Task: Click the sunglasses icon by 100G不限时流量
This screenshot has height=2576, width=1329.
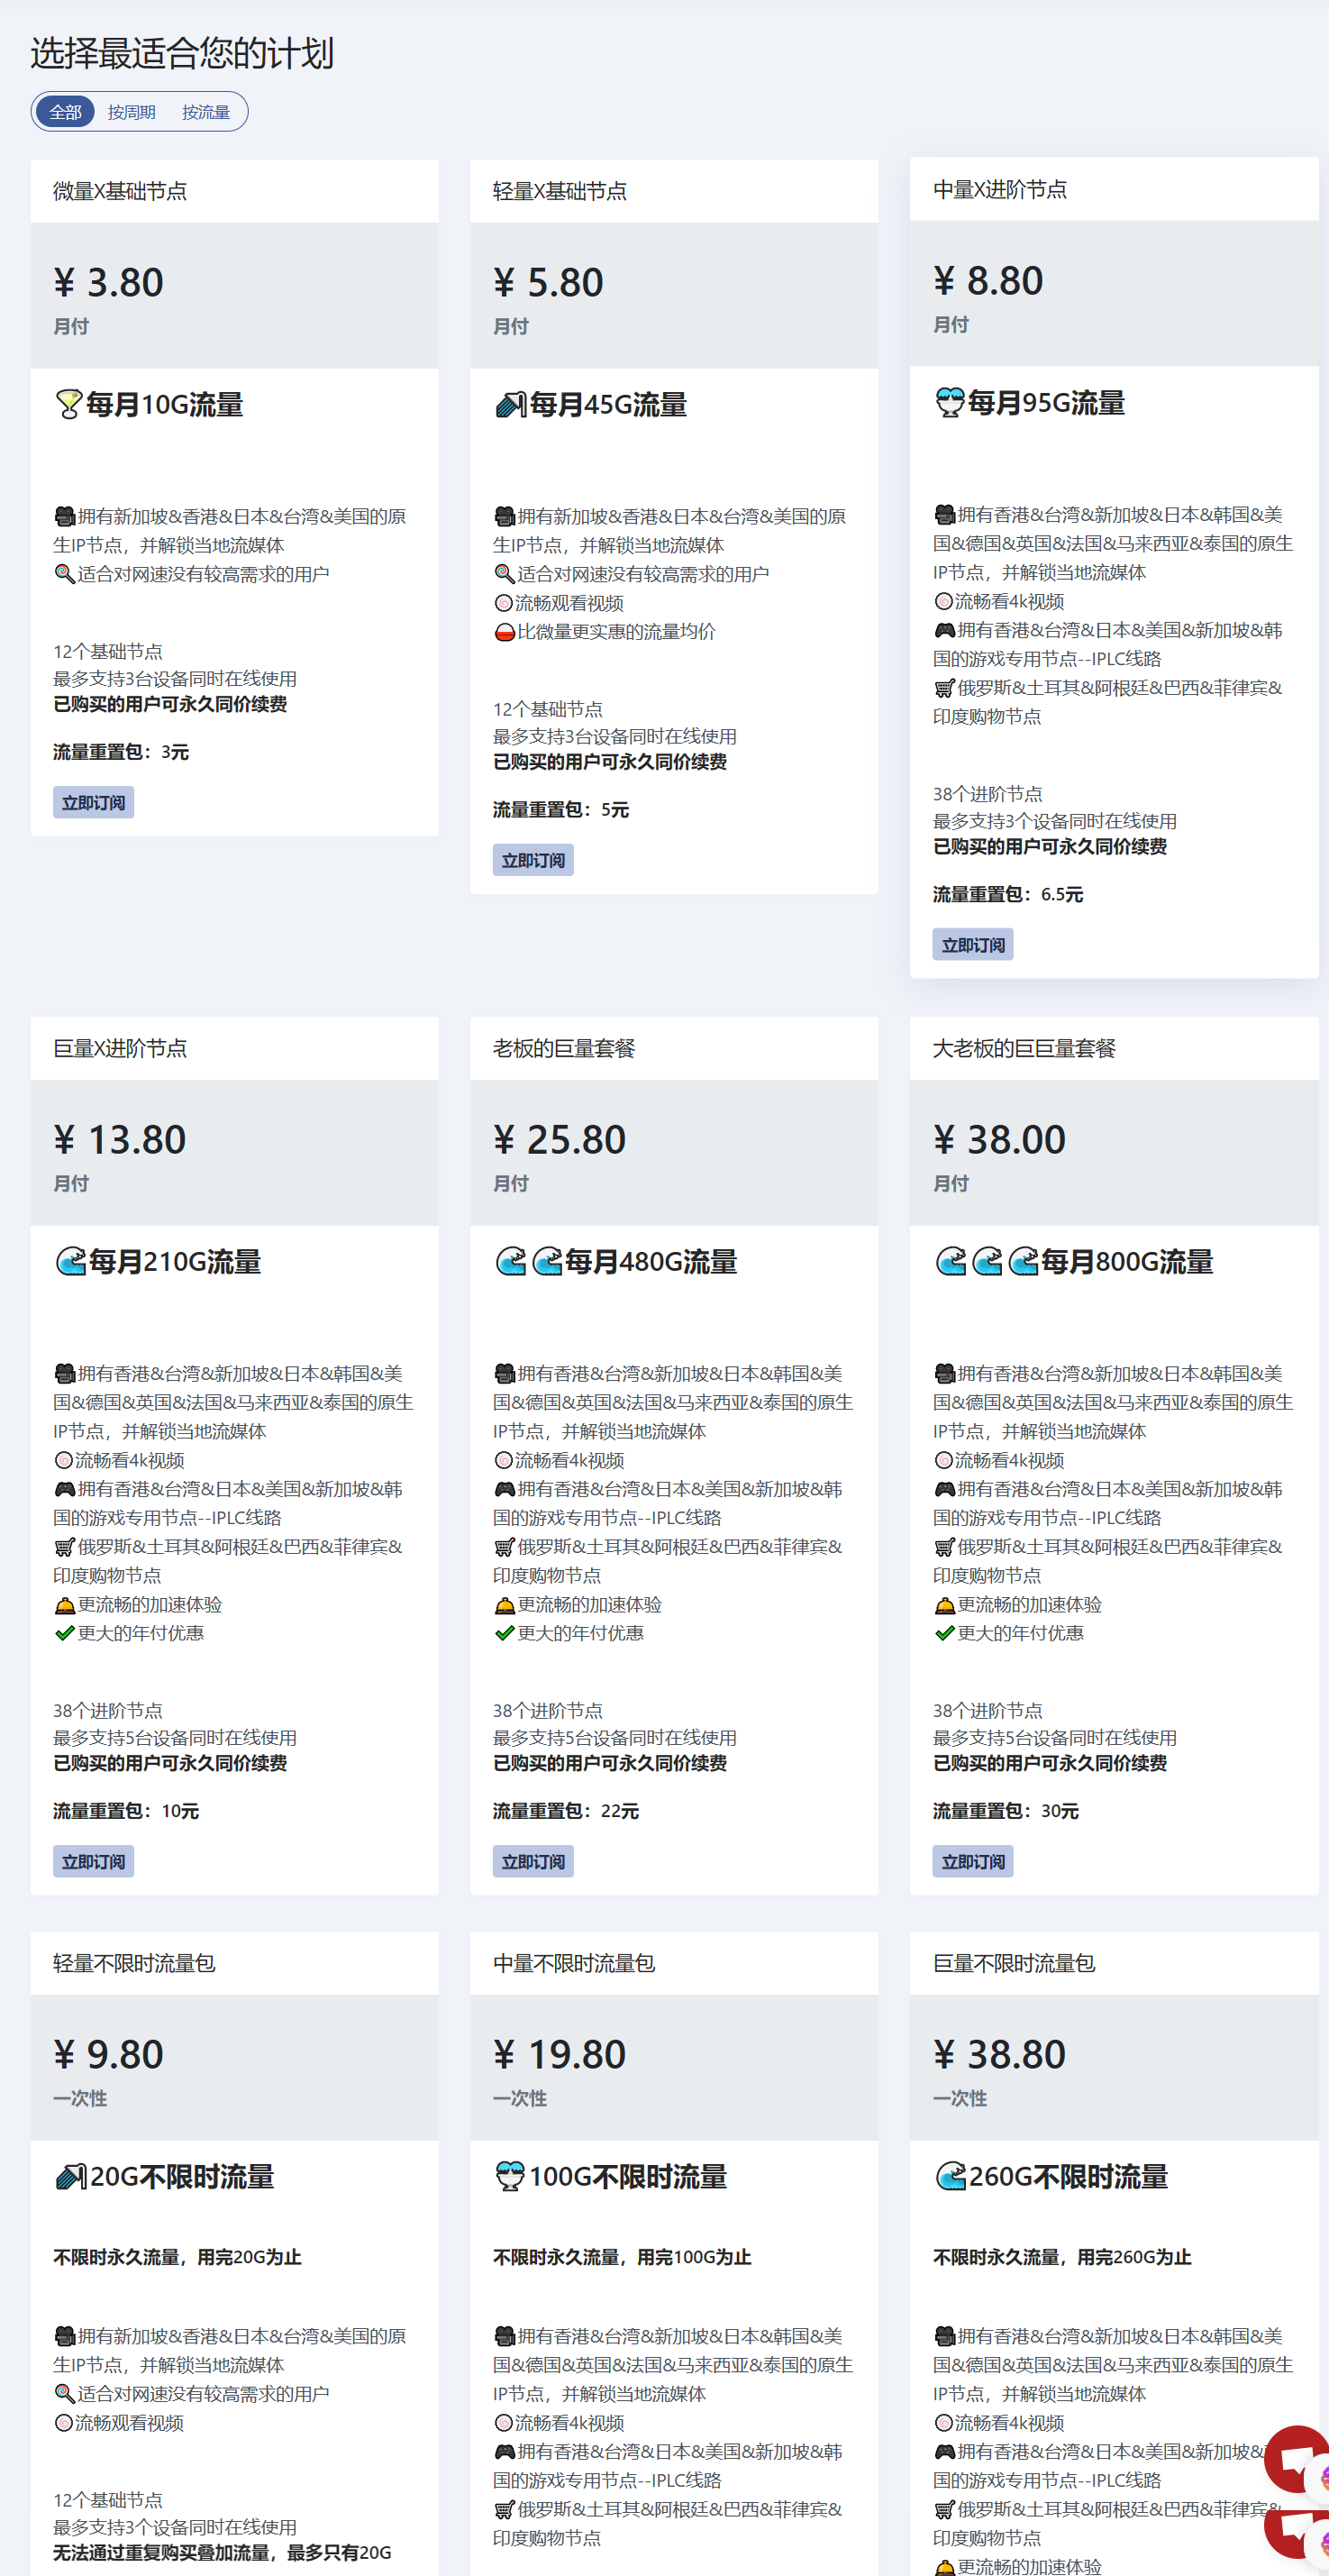Action: click(509, 2176)
